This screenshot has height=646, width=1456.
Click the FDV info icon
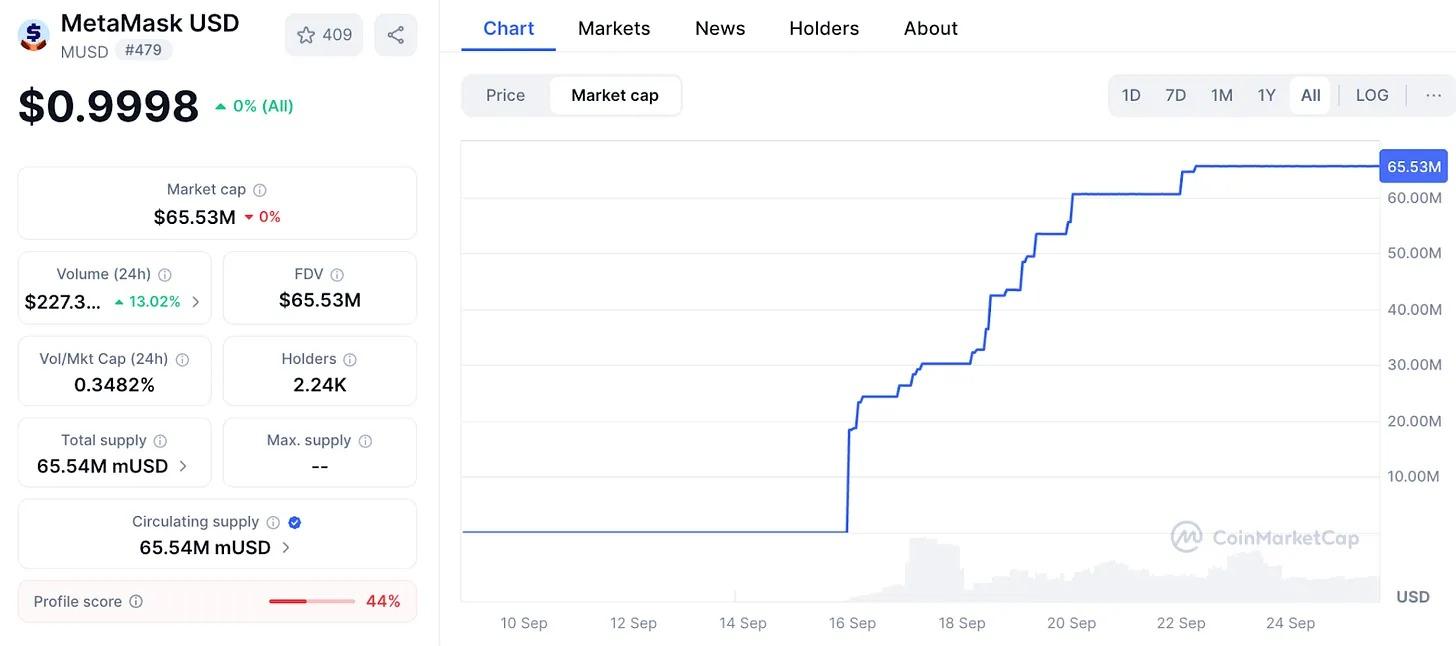(335, 273)
